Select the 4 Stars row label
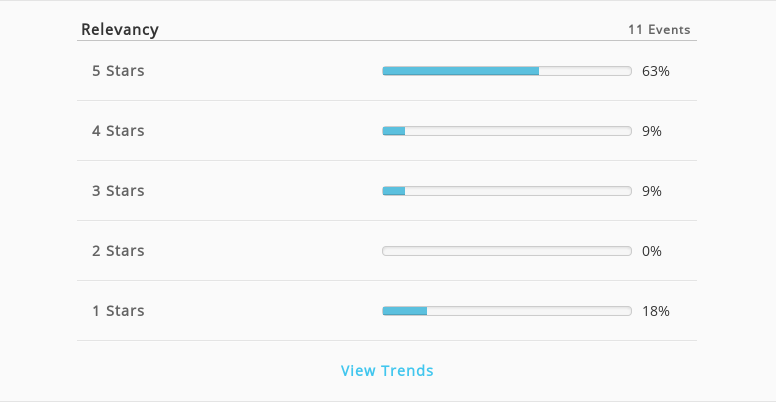 tap(118, 131)
